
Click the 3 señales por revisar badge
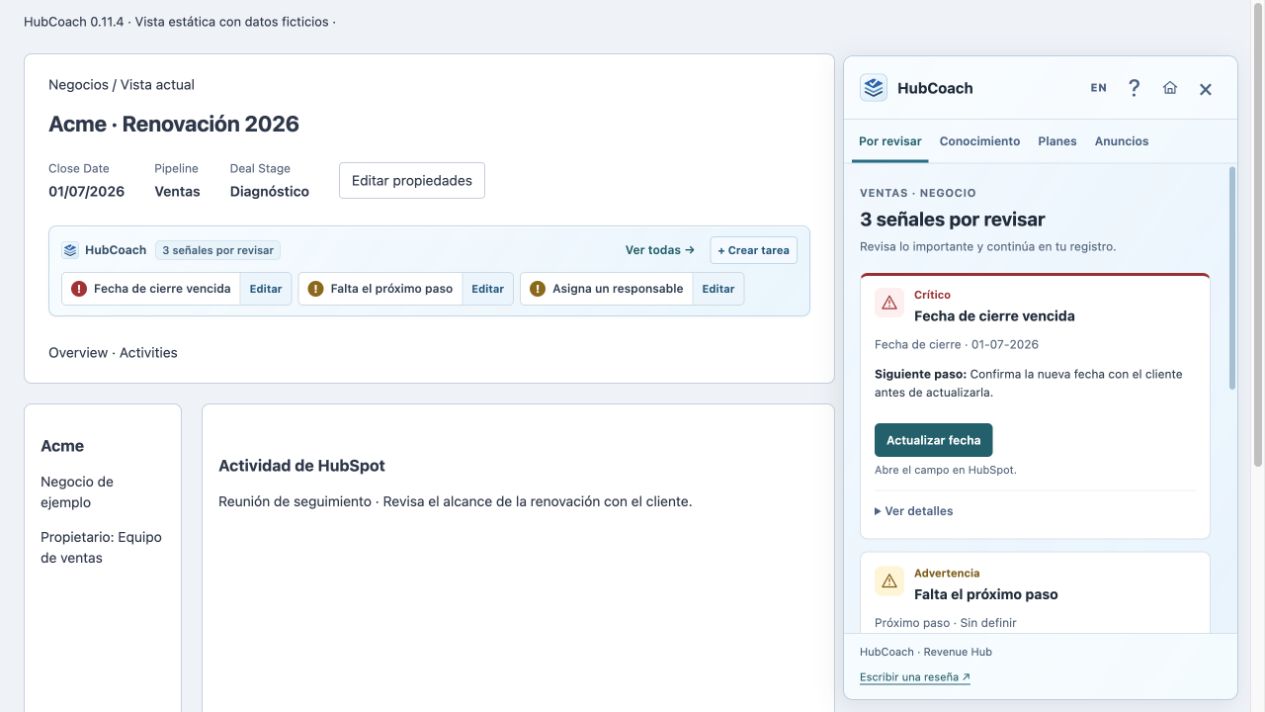tap(218, 250)
